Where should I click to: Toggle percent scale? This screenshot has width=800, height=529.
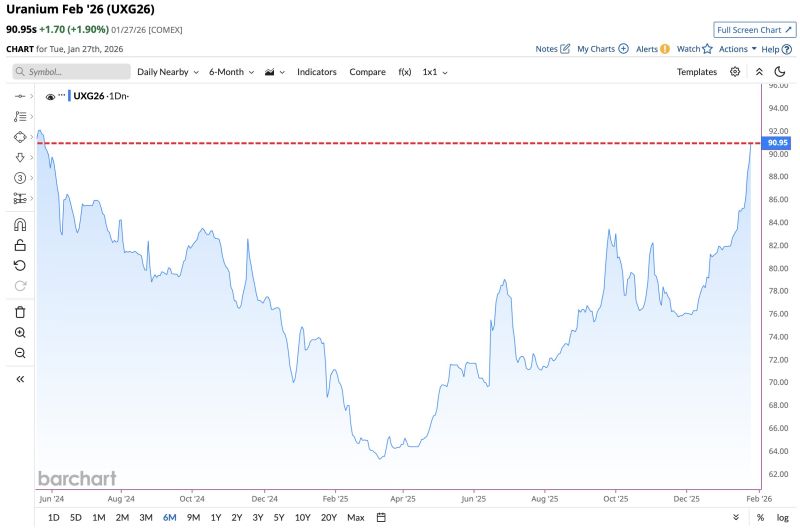click(760, 517)
